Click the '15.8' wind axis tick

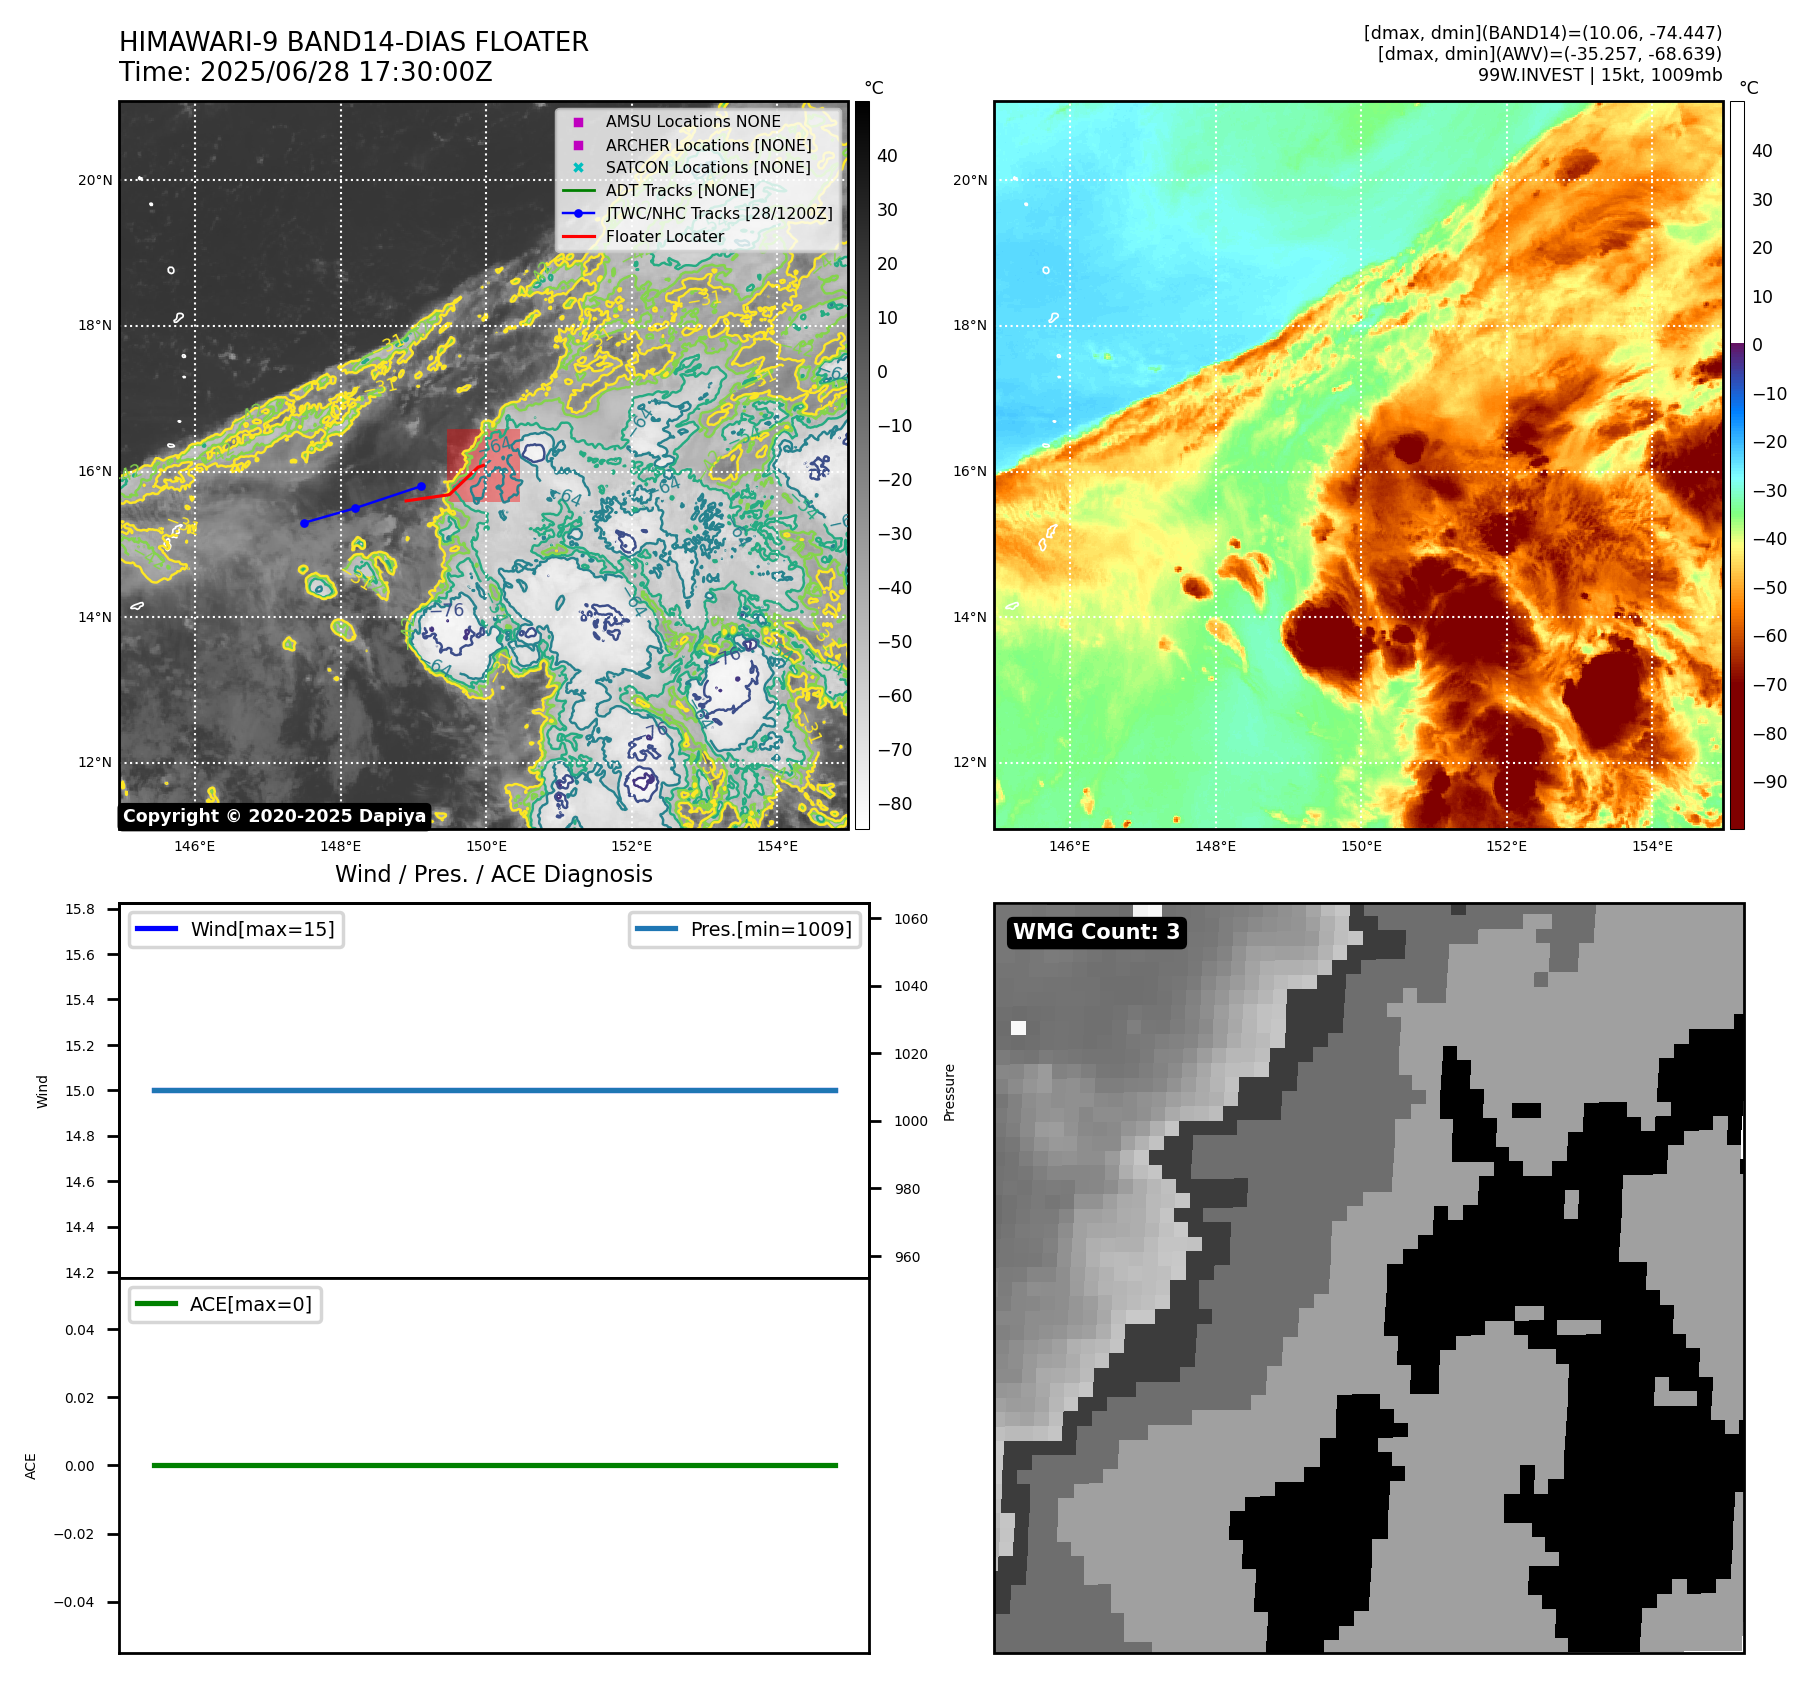pyautogui.click(x=80, y=909)
